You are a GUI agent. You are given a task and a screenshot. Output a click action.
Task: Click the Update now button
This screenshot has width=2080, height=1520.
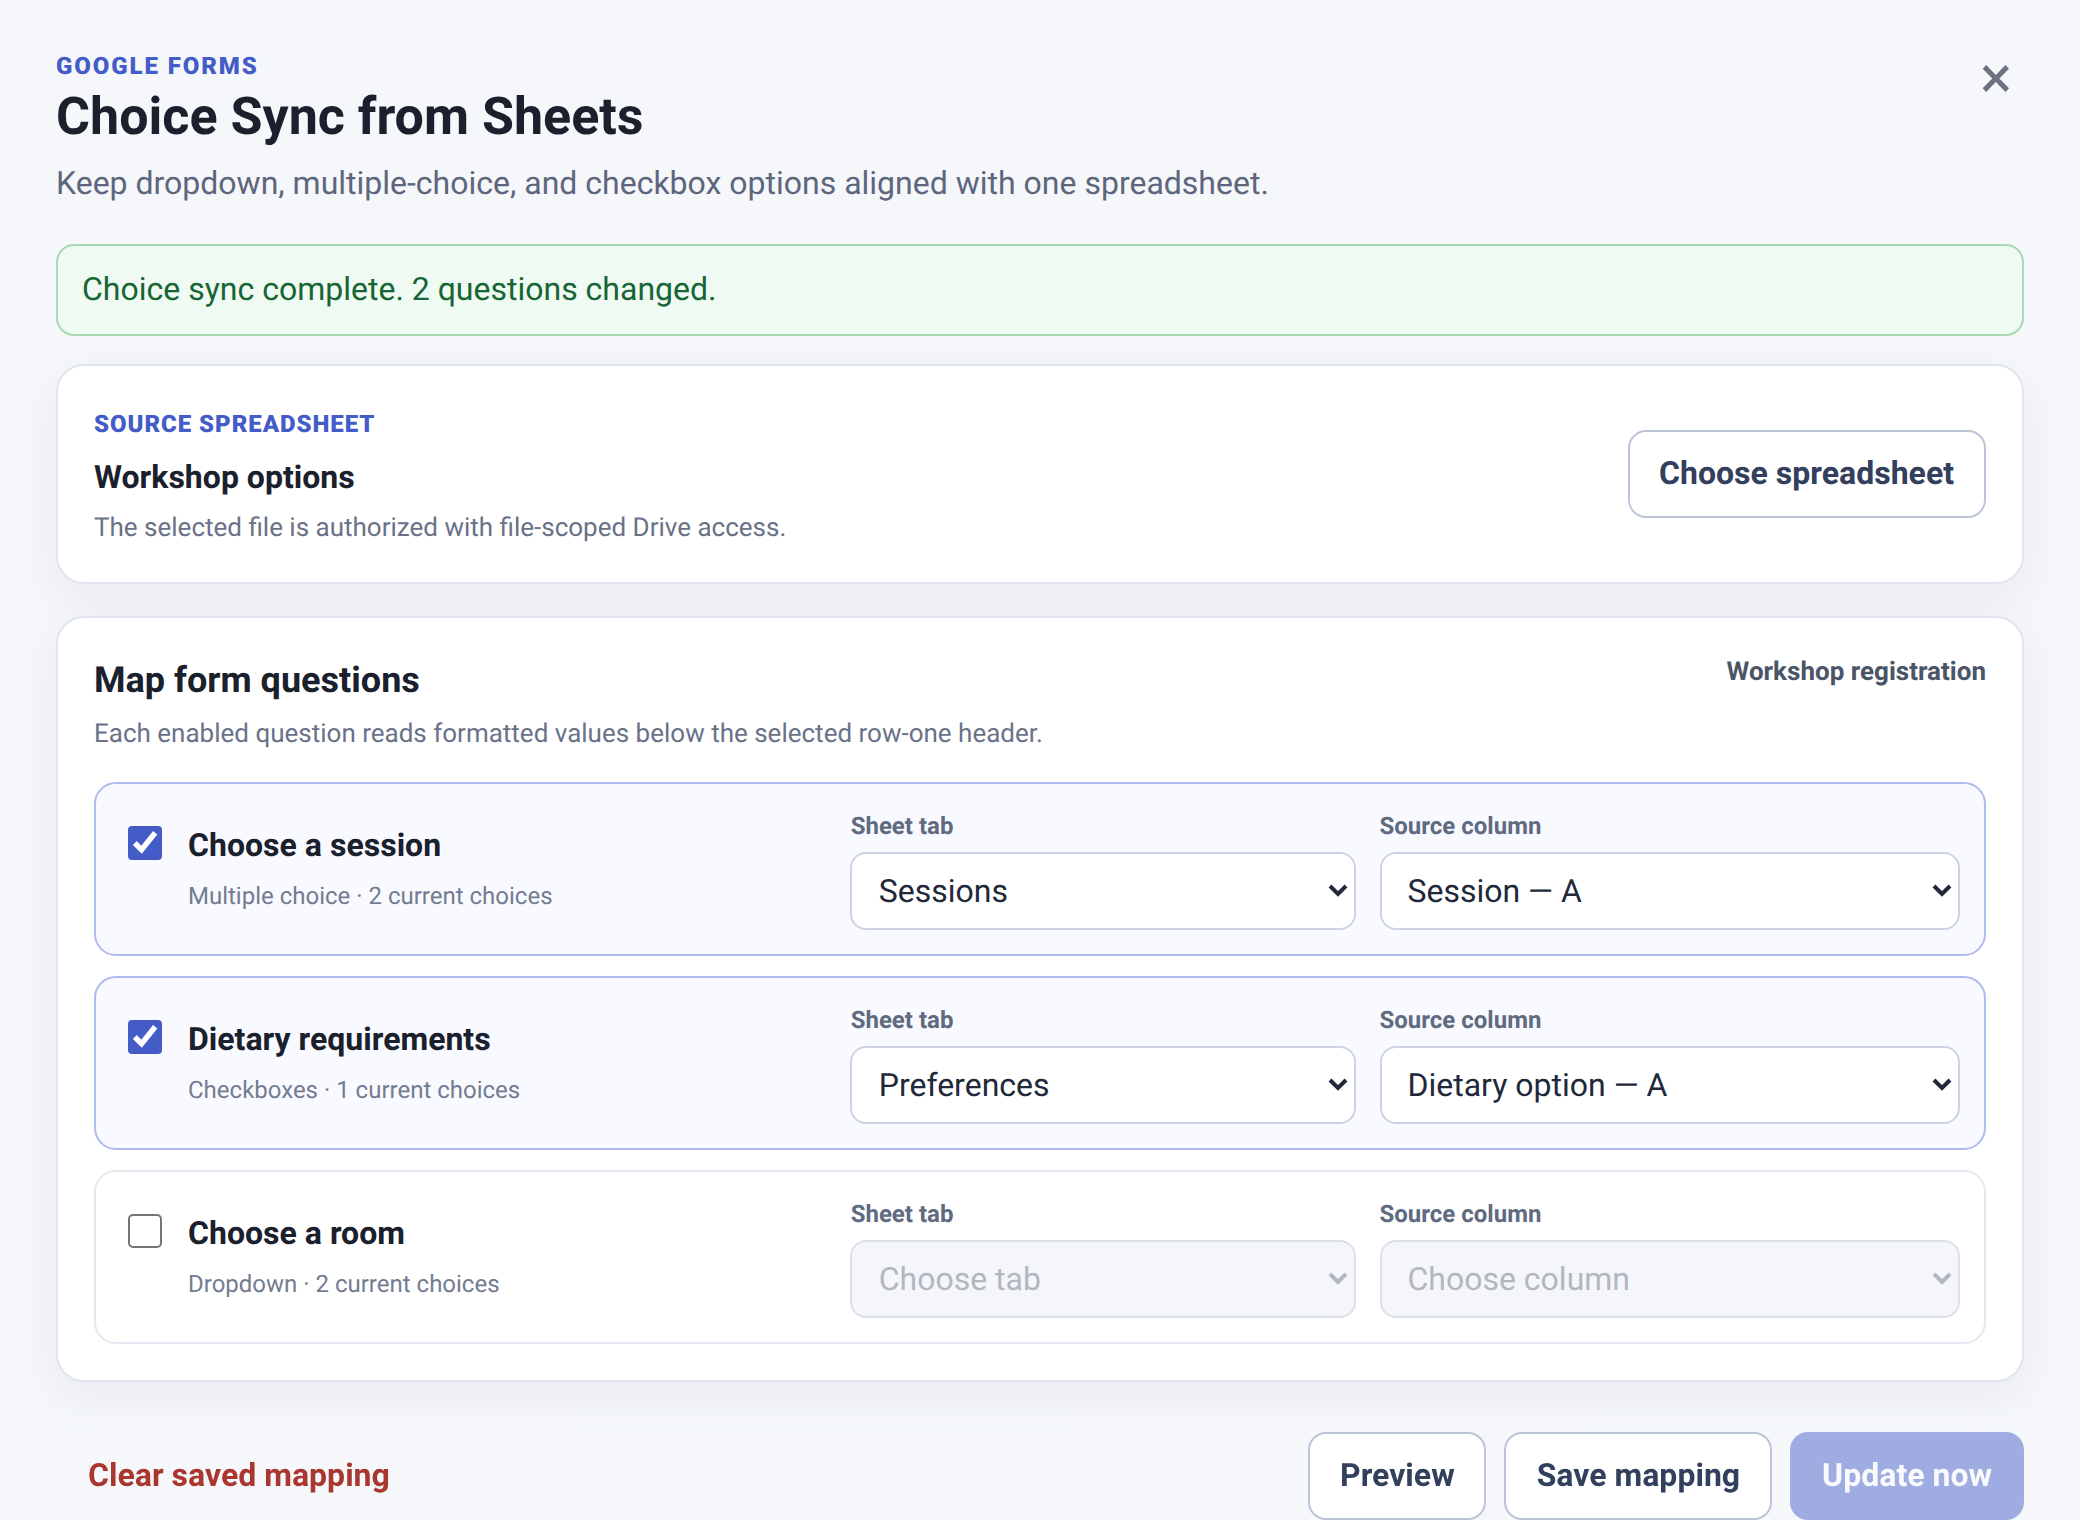tap(1906, 1476)
